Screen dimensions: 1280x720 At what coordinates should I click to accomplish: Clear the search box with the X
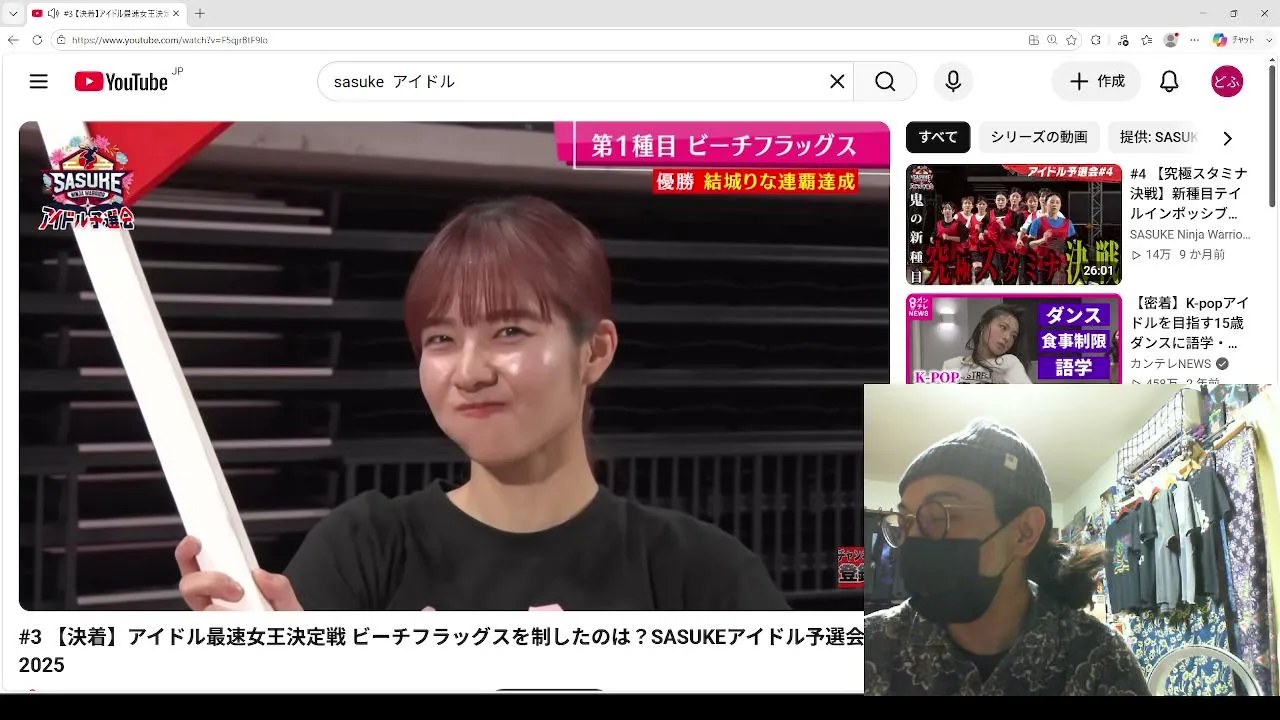coord(837,82)
